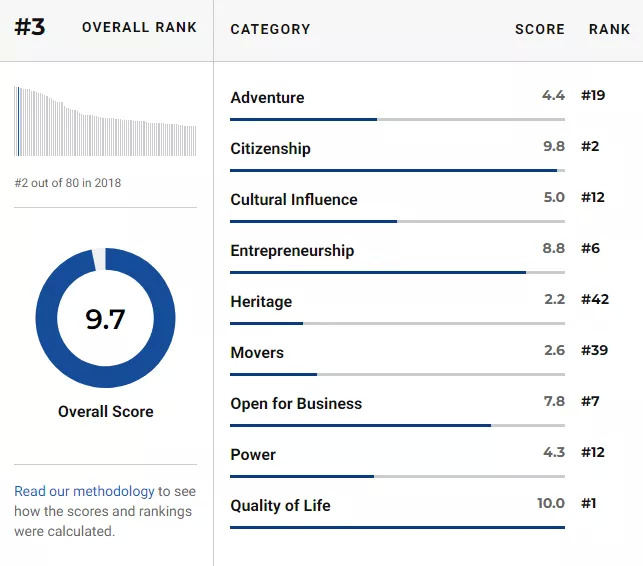The height and width of the screenshot is (566, 643).
Task: Click the Heritage rank #42 value
Action: coord(596,301)
